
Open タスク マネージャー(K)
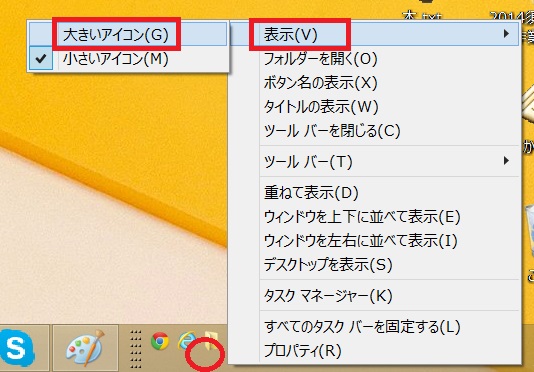(375, 296)
